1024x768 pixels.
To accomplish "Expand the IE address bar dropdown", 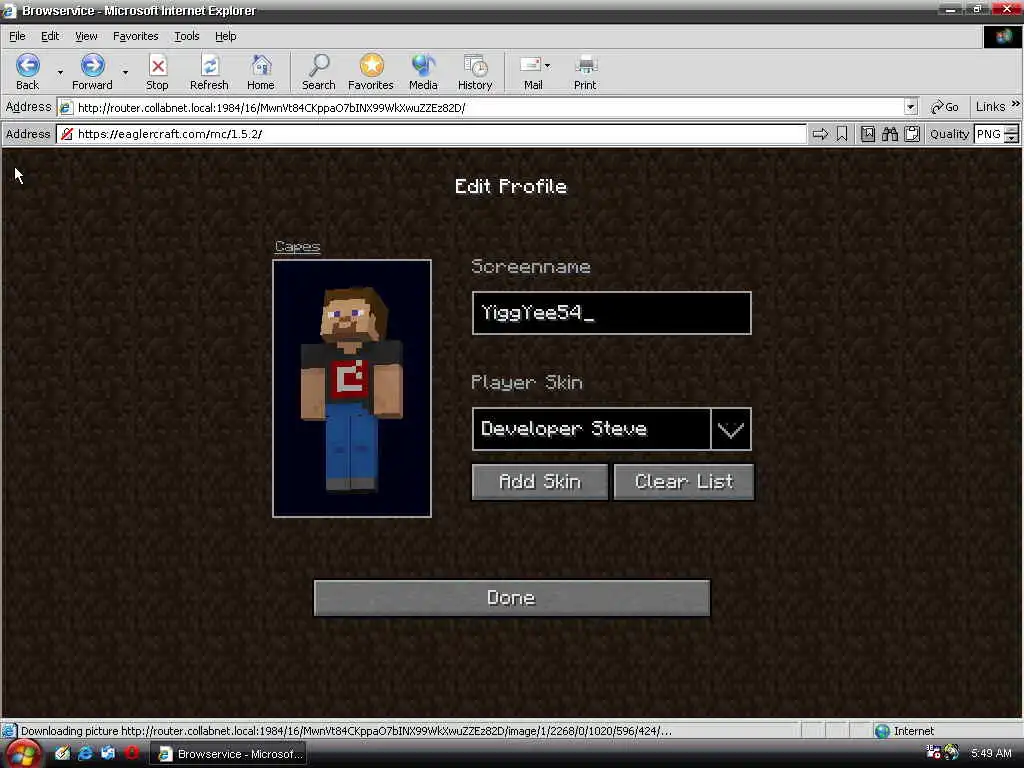I will pyautogui.click(x=911, y=107).
